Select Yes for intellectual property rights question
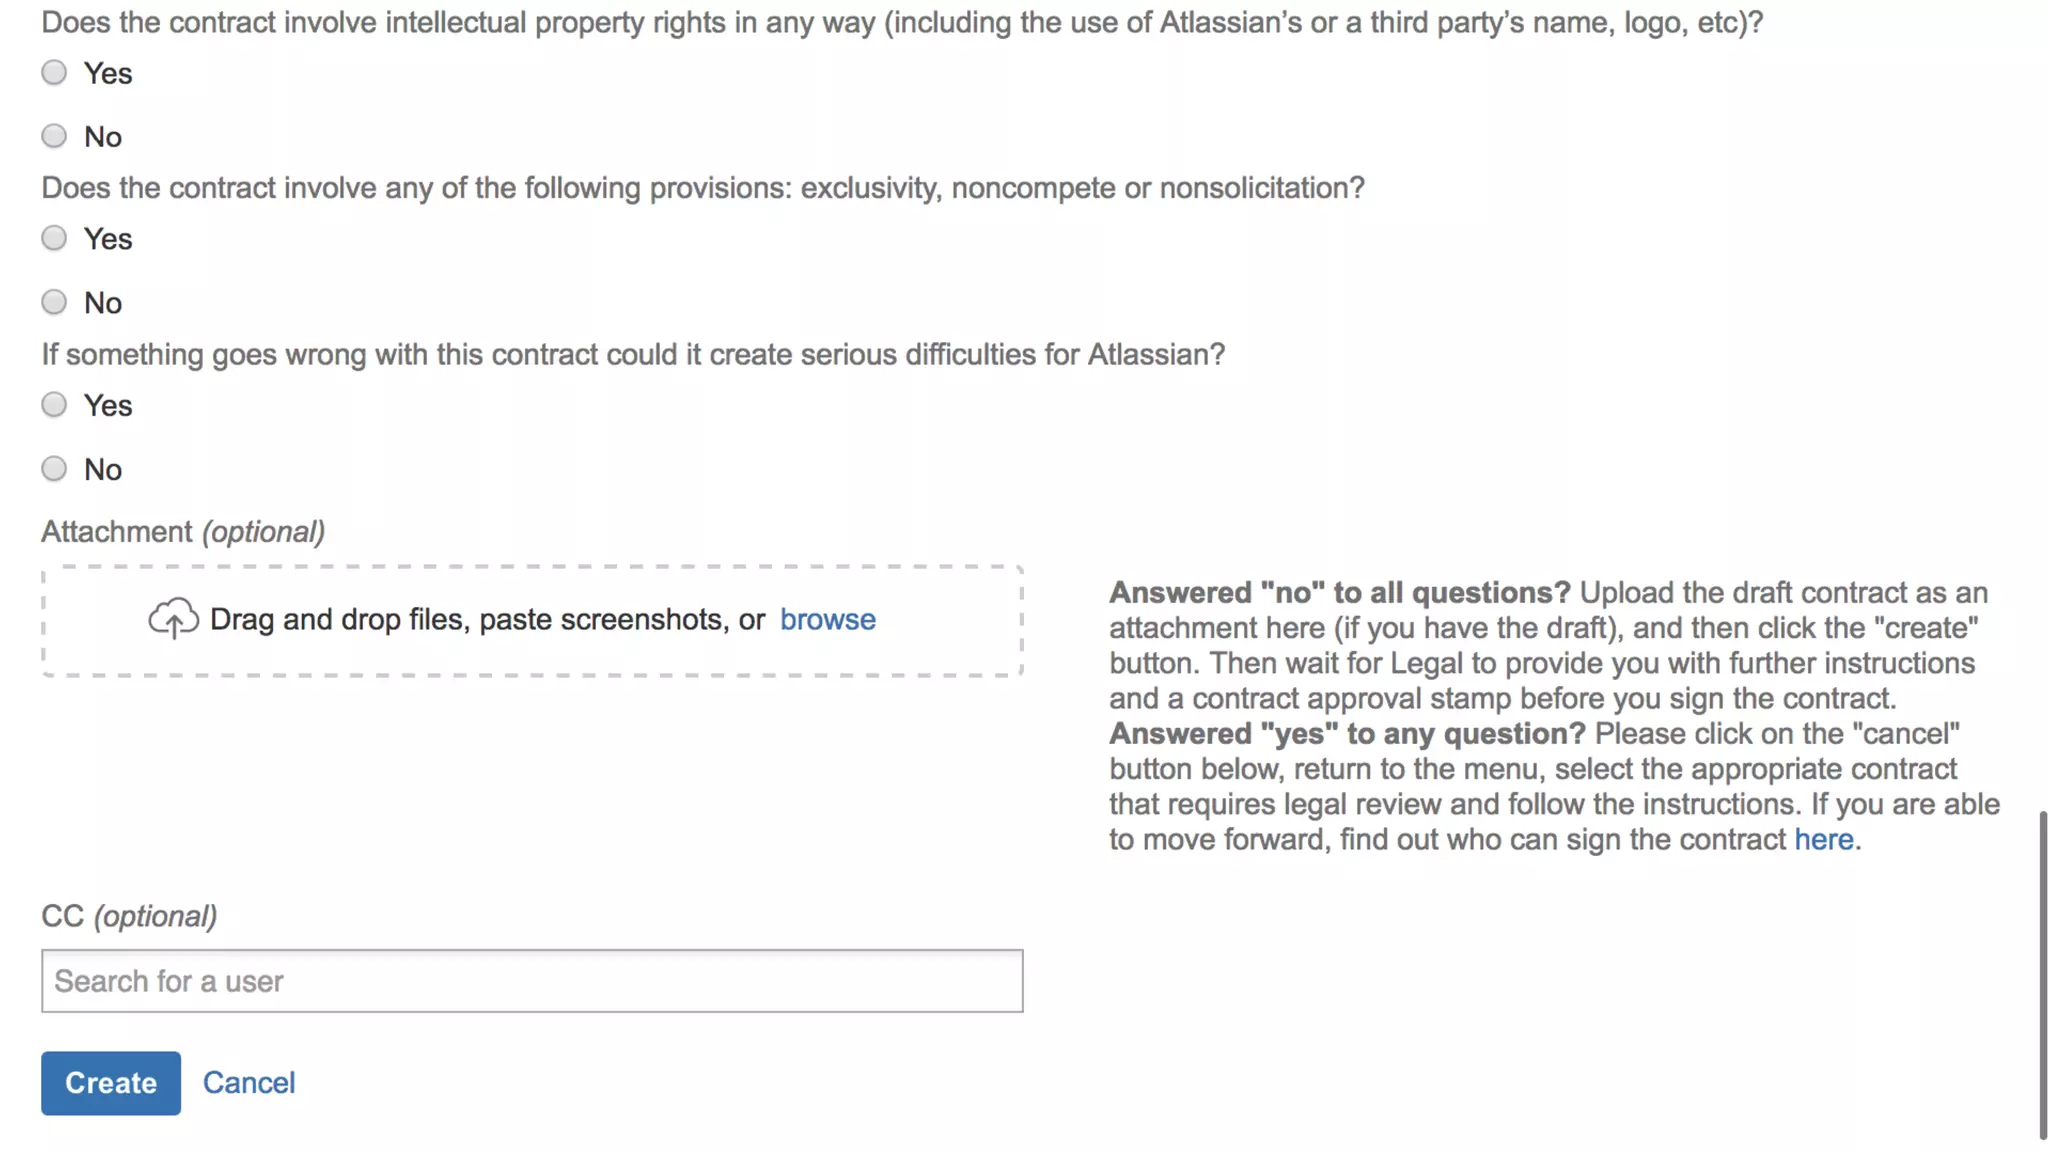 [x=54, y=73]
